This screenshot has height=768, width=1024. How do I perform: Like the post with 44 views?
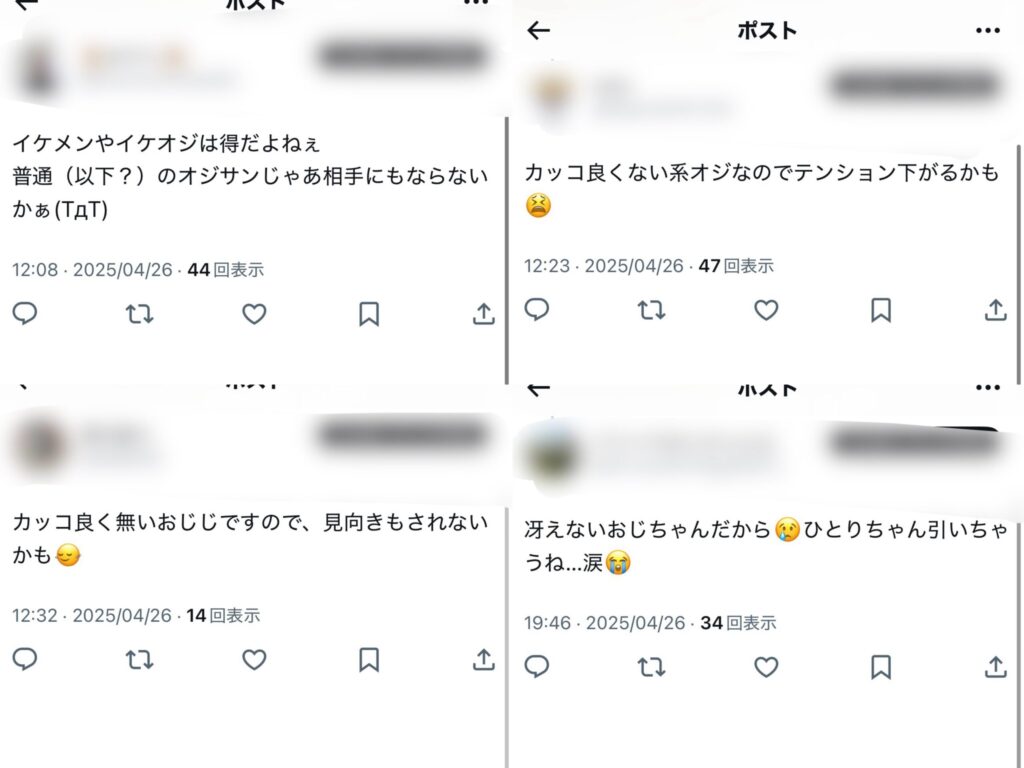pyautogui.click(x=254, y=314)
